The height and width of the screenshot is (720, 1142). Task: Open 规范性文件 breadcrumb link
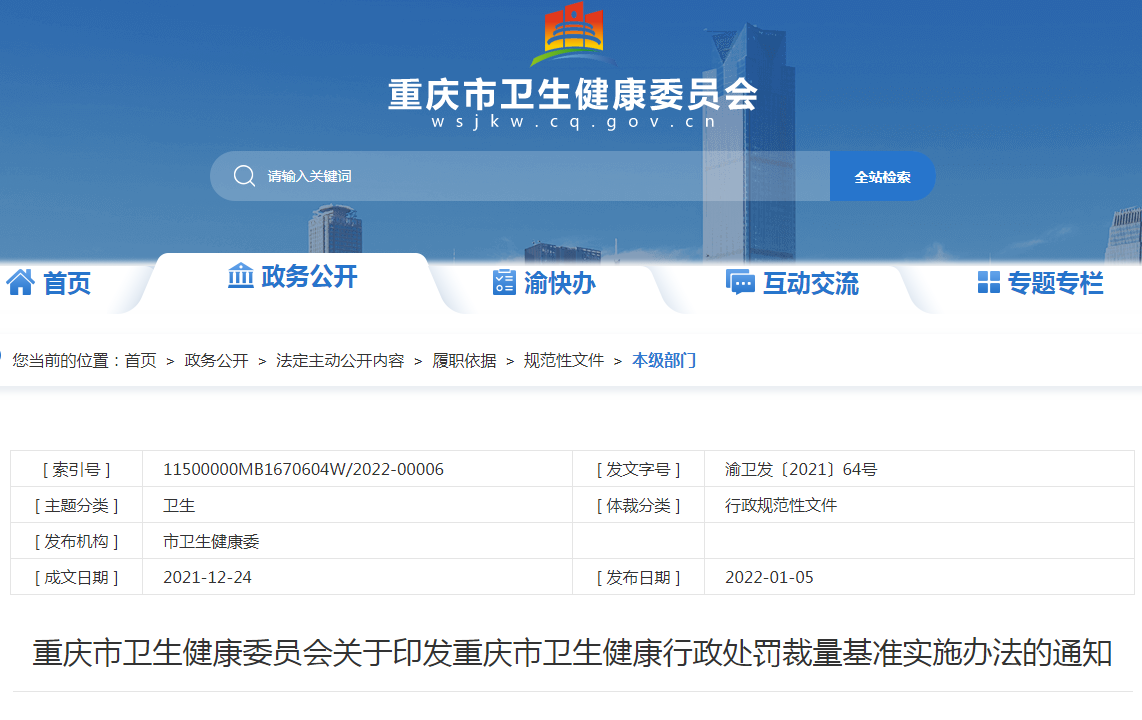(564, 360)
